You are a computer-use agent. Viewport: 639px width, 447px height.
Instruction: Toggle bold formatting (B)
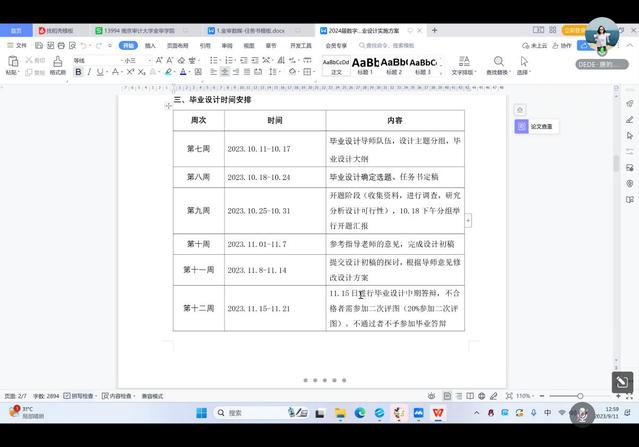tap(78, 72)
